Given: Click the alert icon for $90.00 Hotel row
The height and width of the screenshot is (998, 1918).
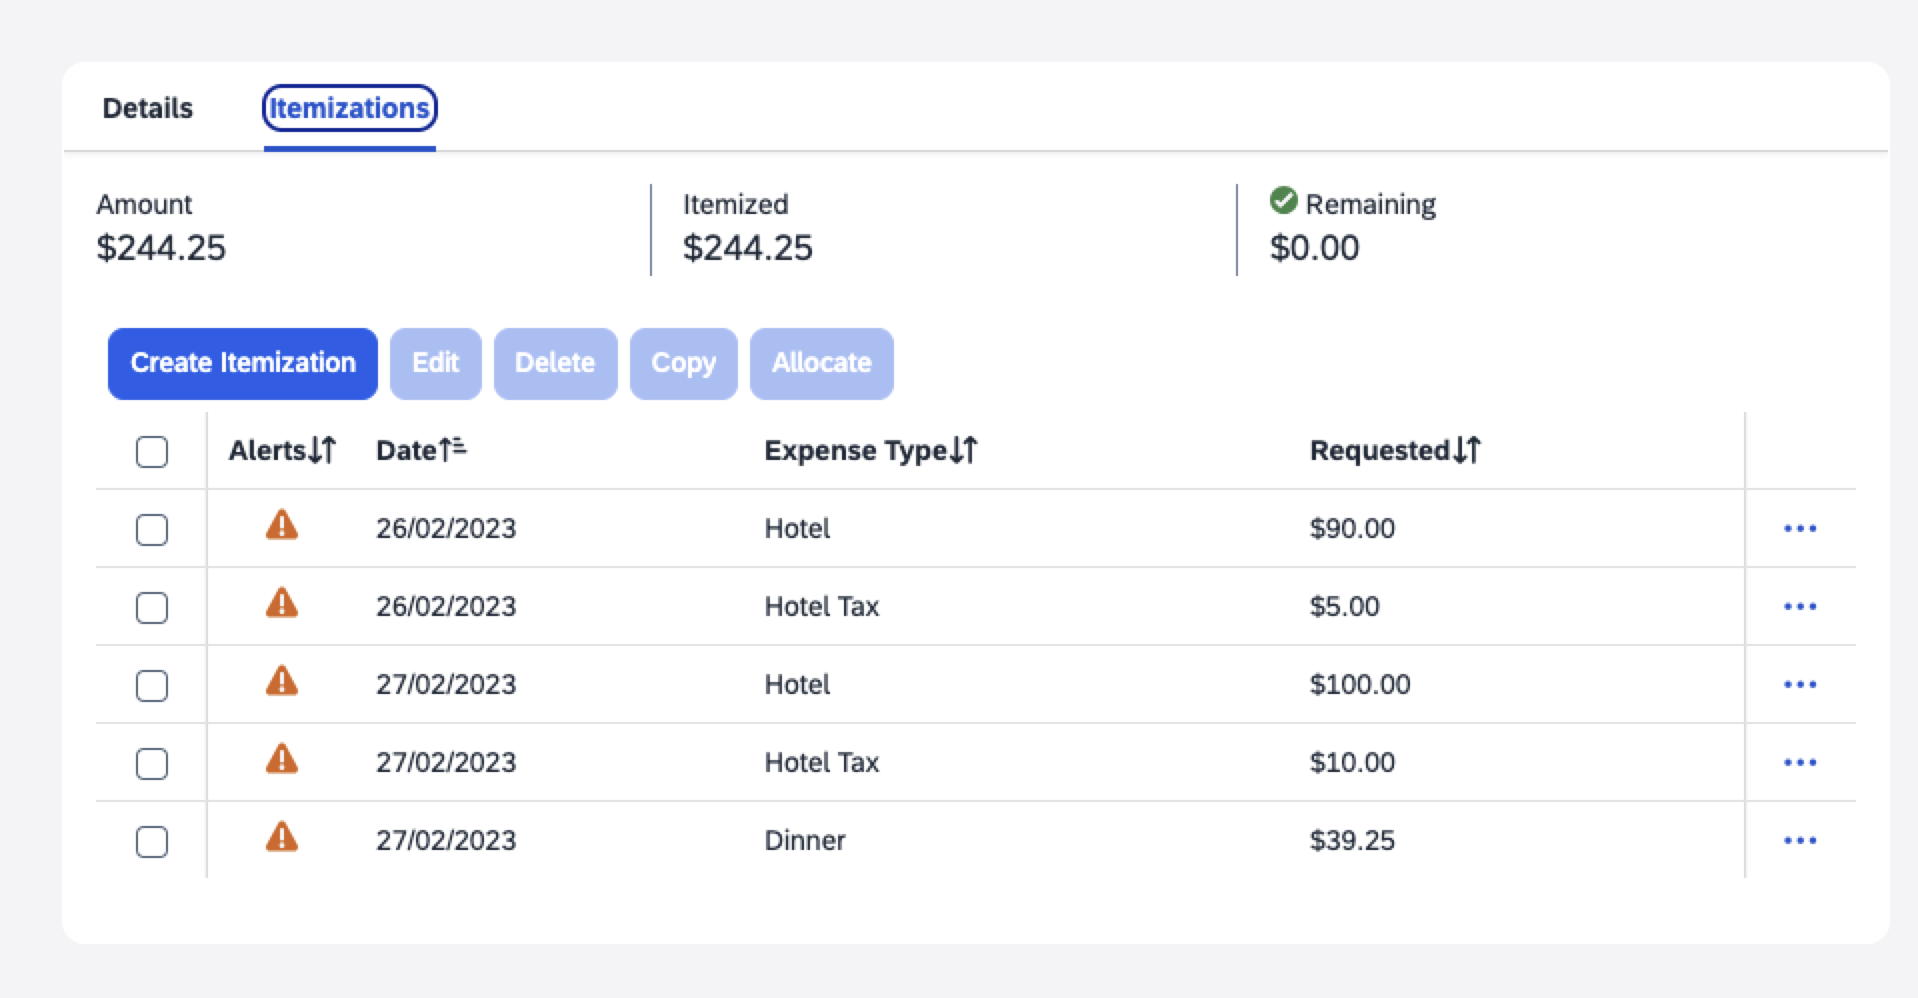Looking at the screenshot, I should point(282,525).
